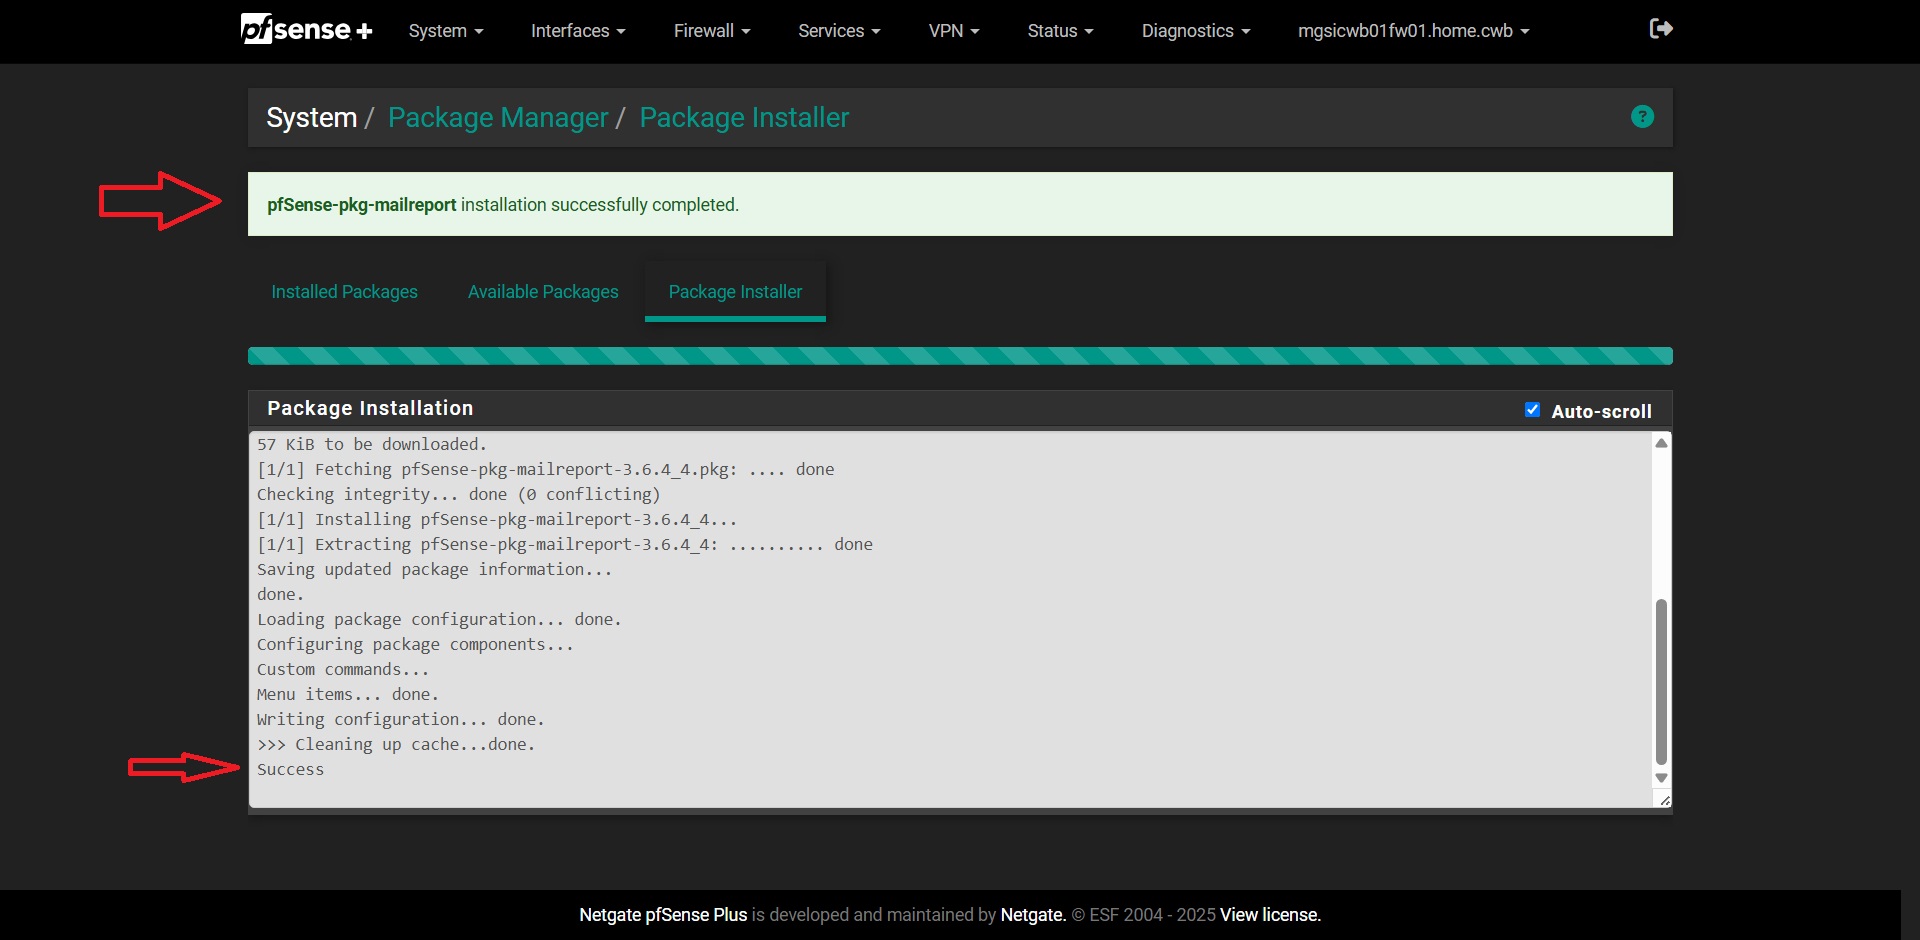1920x940 pixels.
Task: Click the 'Success' line in the log
Action: tap(291, 770)
